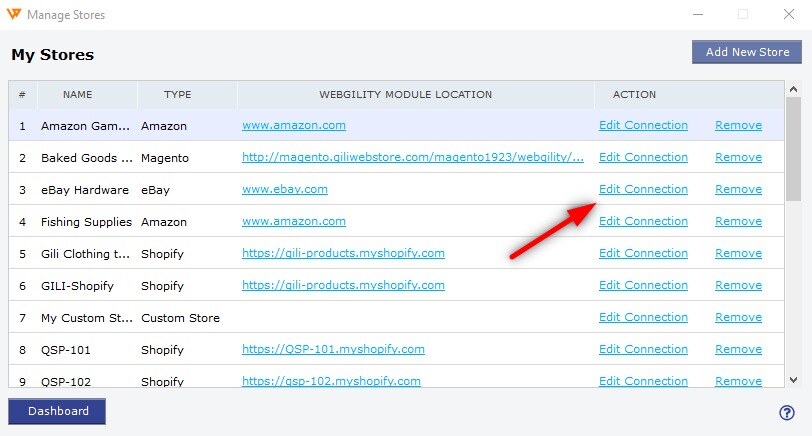Close the Manage Stores window
This screenshot has width=812, height=436.
(789, 14)
